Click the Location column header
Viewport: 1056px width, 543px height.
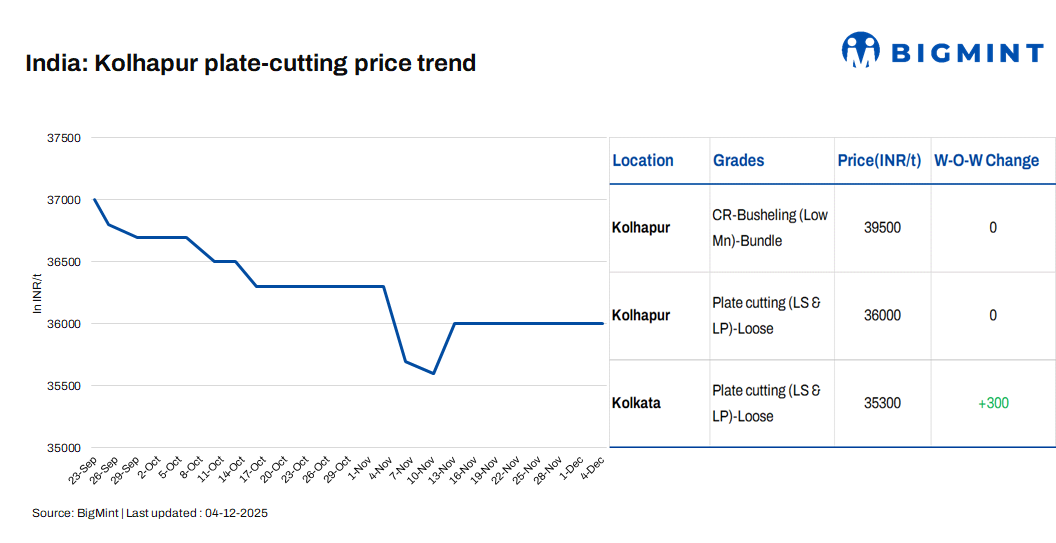point(643,161)
